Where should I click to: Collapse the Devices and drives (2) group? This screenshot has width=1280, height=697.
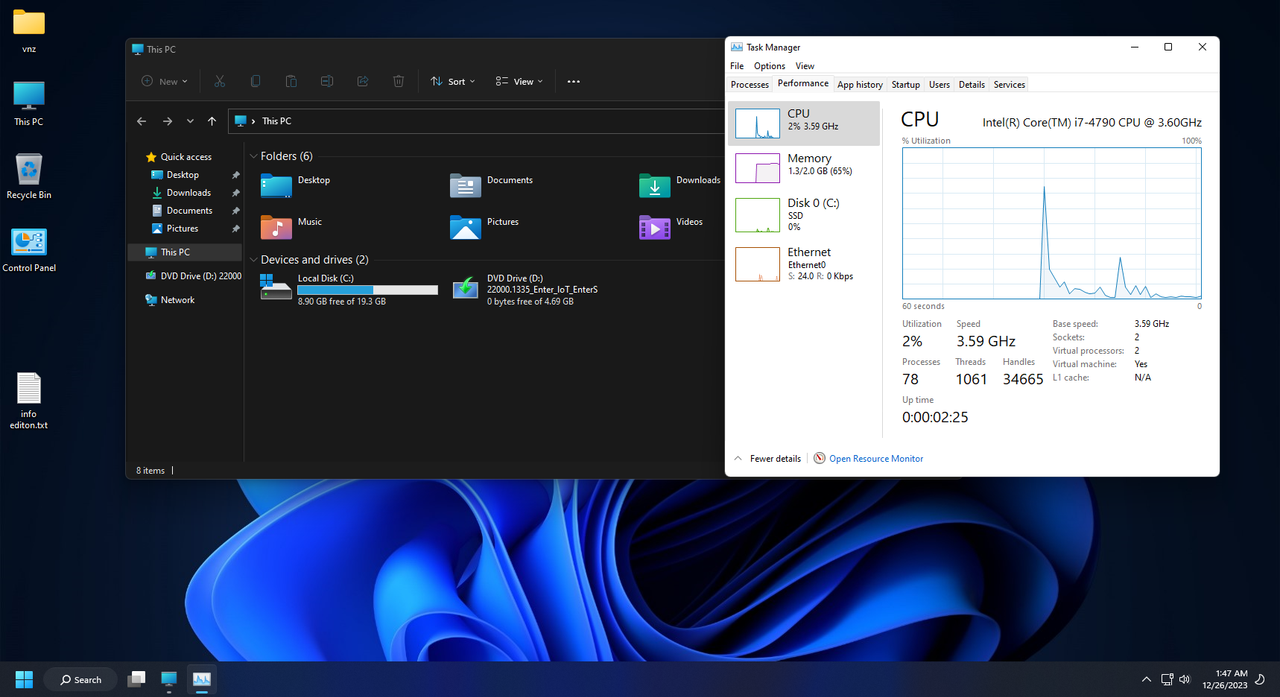252,260
